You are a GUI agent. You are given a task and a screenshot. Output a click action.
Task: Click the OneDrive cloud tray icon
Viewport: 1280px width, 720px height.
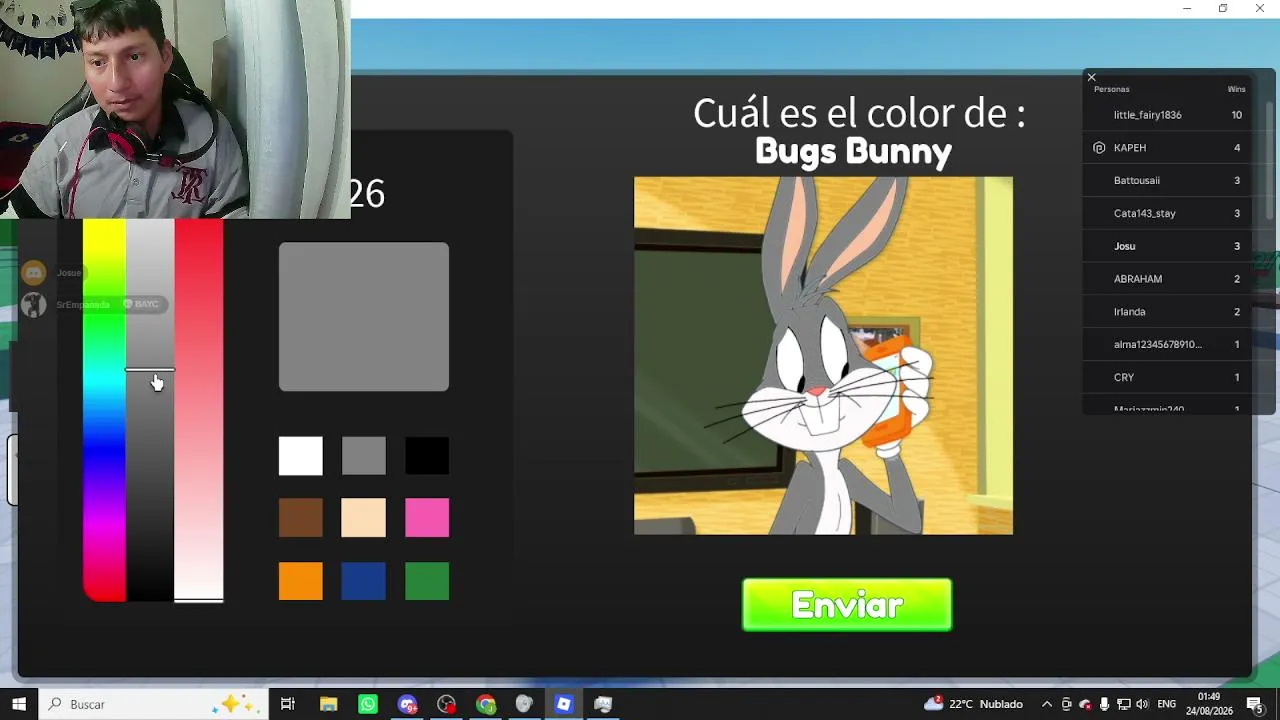[x=1085, y=704]
